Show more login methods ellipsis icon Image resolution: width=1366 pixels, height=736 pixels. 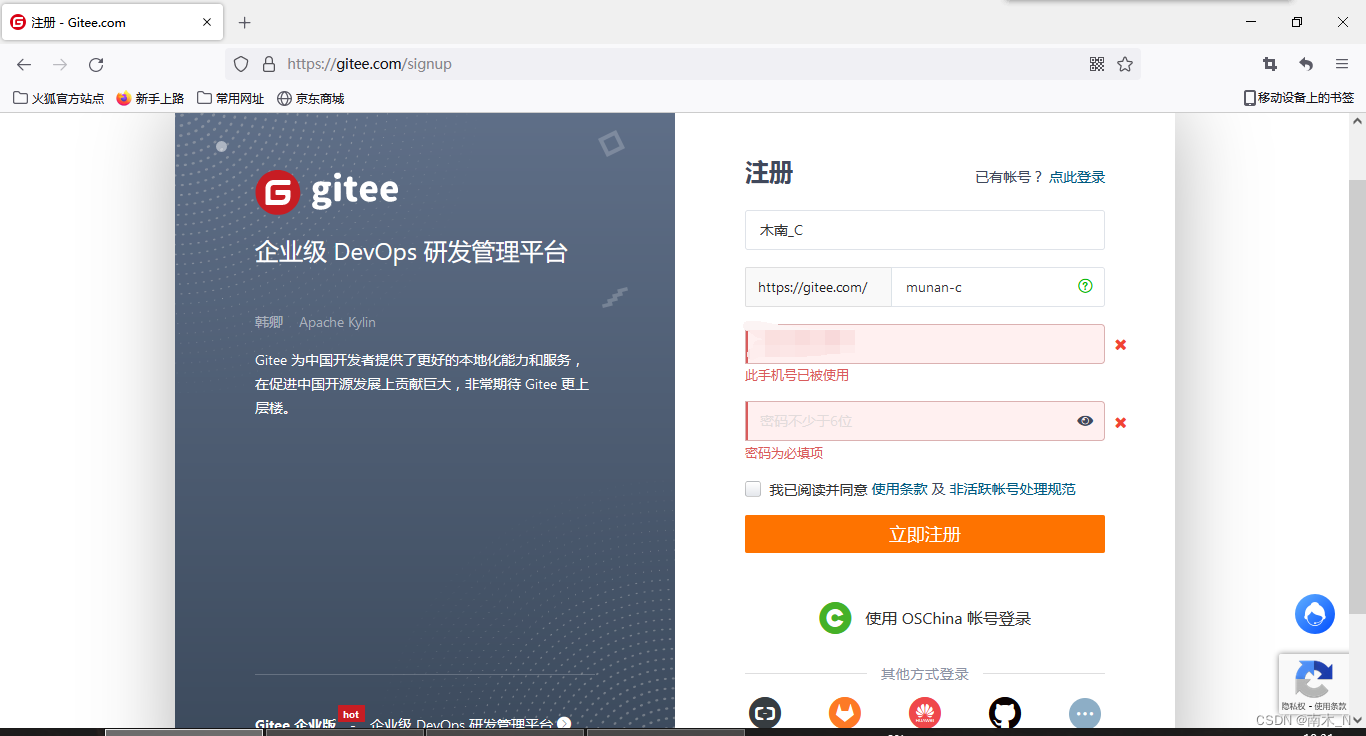[x=1085, y=714]
